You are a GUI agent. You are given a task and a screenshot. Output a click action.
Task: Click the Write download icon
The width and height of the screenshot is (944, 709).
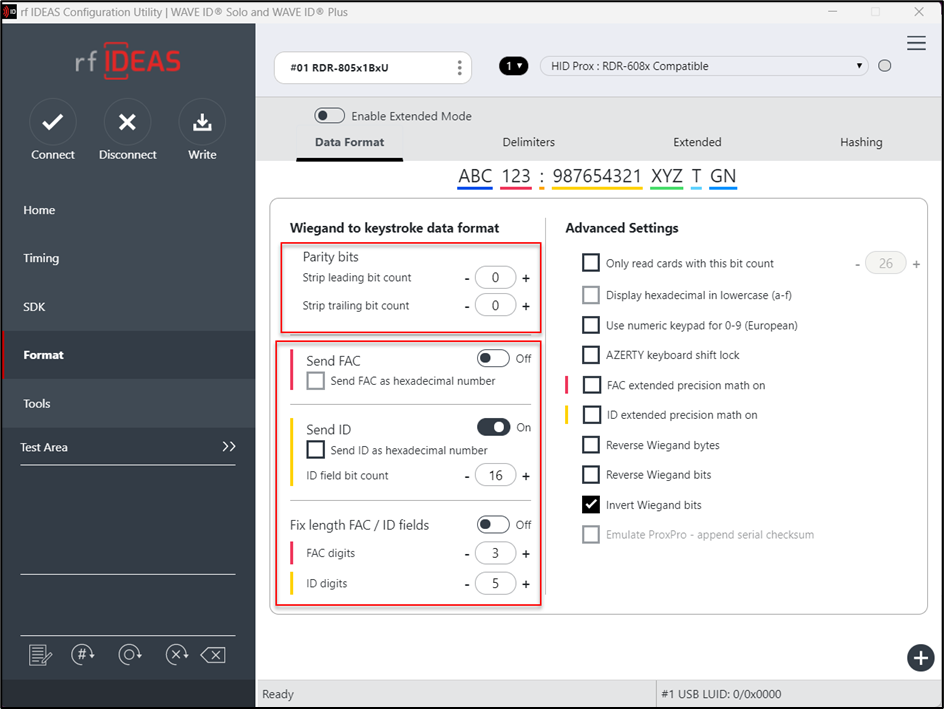[x=202, y=122]
